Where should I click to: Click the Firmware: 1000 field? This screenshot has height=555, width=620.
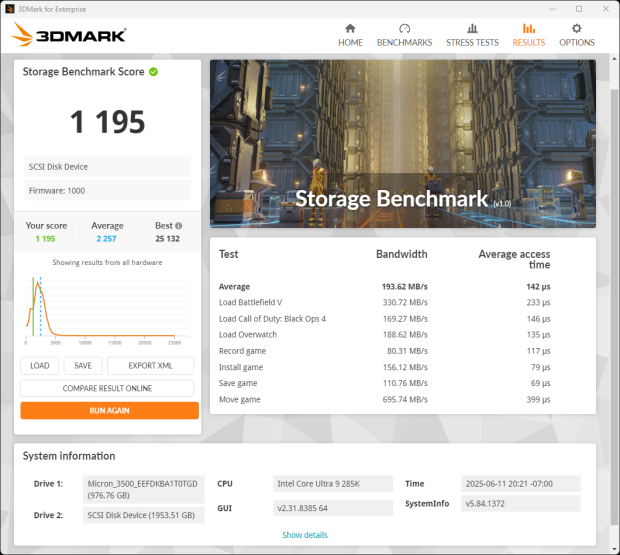[x=107, y=191]
